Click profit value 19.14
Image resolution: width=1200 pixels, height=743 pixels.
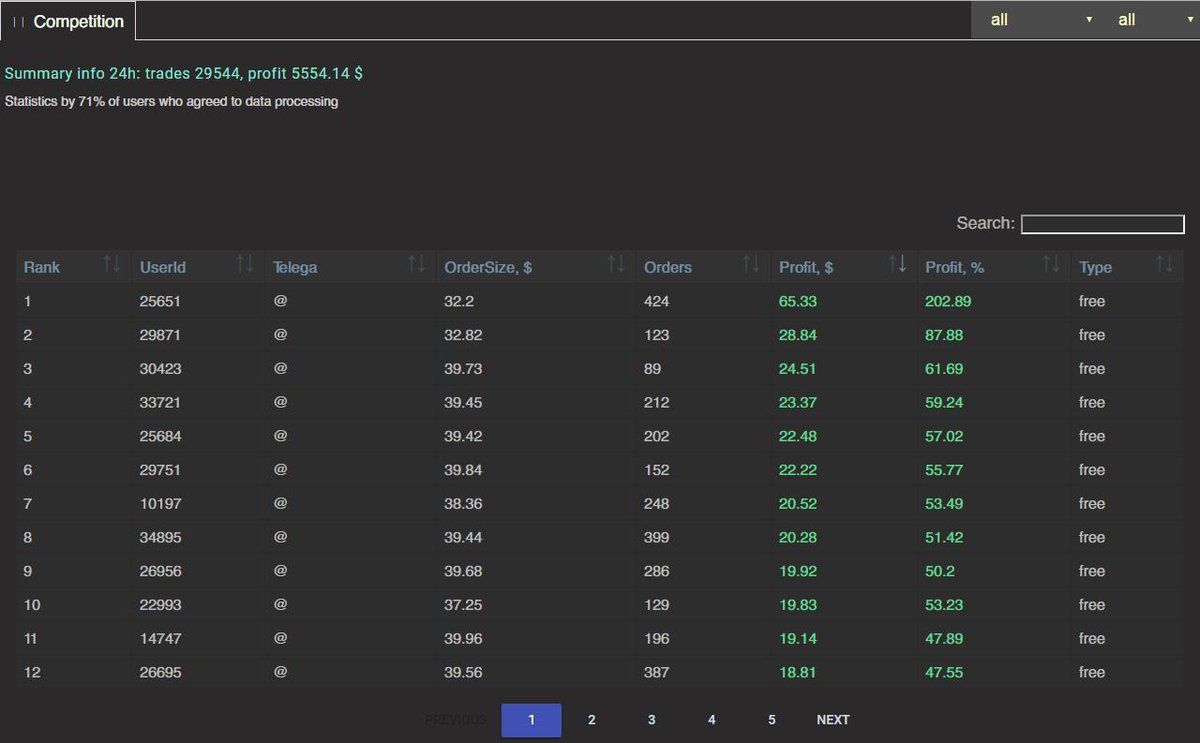click(x=798, y=638)
